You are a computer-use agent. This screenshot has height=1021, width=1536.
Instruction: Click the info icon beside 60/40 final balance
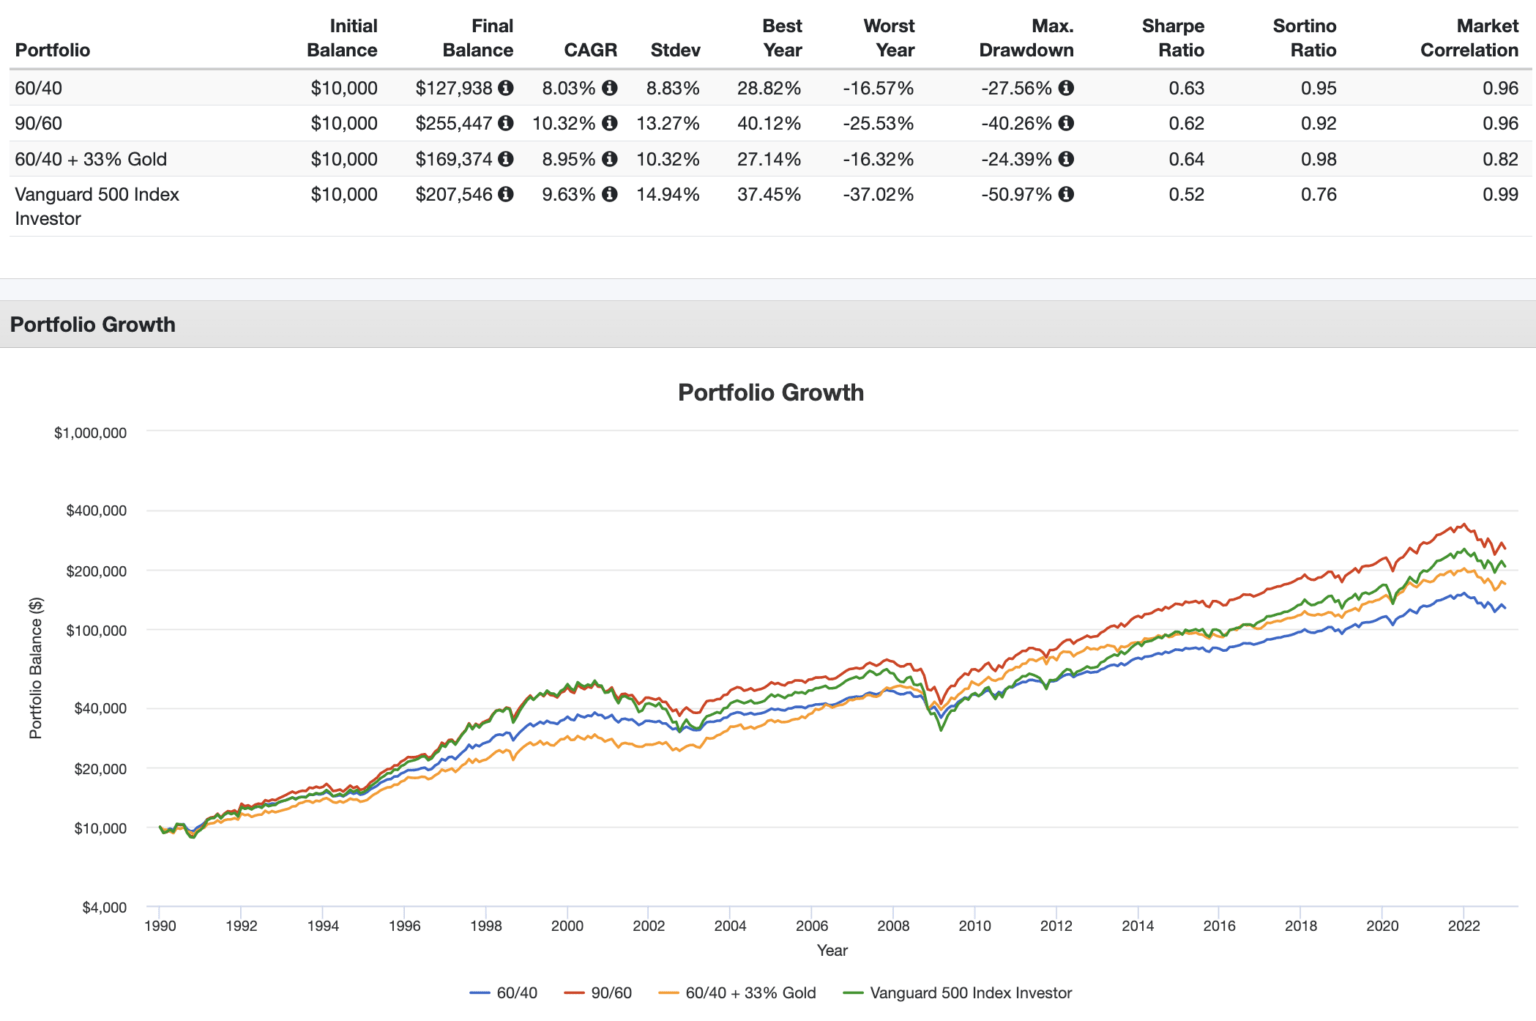coord(507,88)
